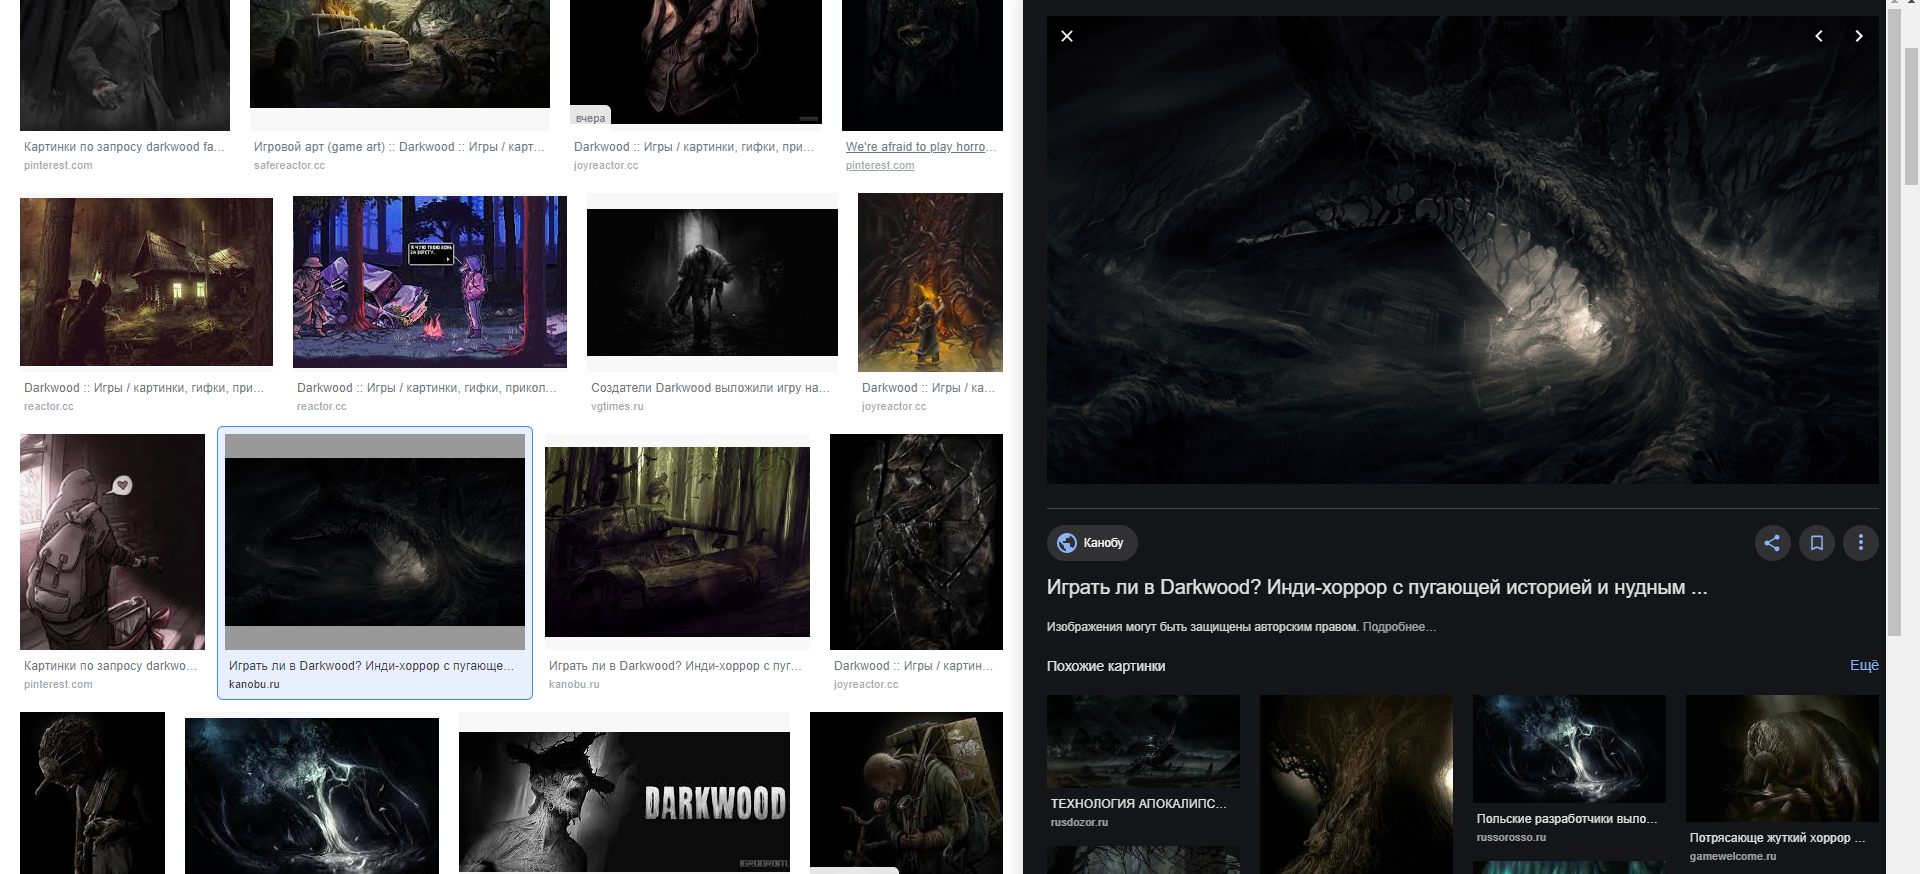Open the 'We're afraid to play horro...' link
1920x874 pixels.
point(920,147)
